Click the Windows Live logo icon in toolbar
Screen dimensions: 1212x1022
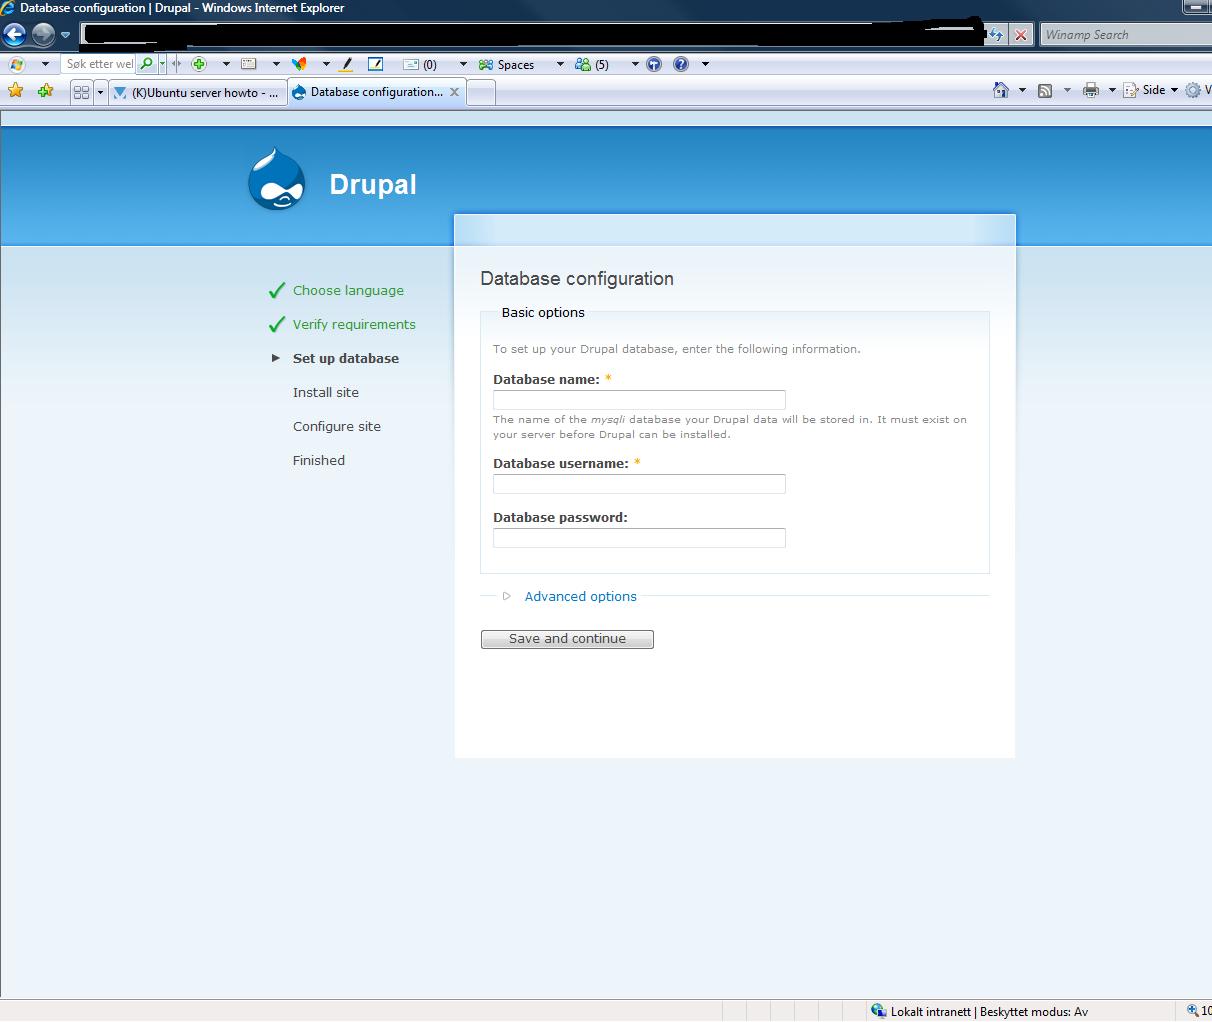(17, 64)
